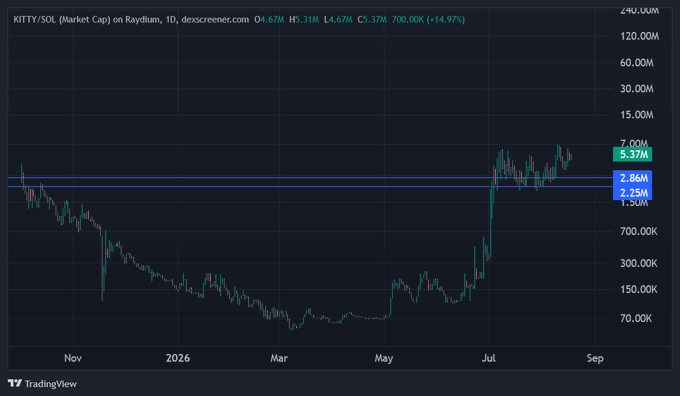
Task: Click the C5.37M close value
Action: click(372, 20)
